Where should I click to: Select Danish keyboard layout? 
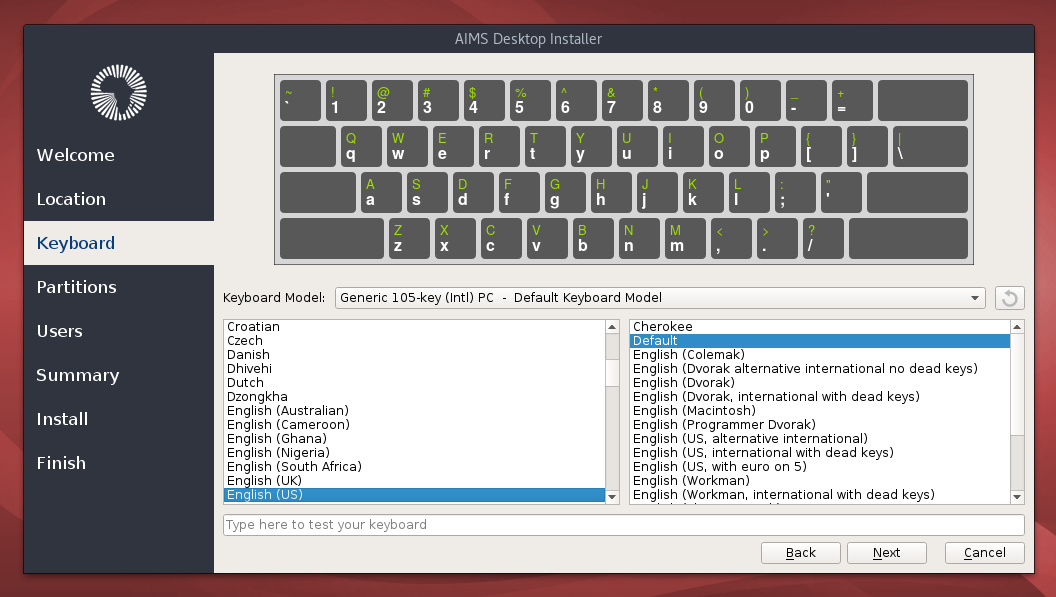point(415,354)
